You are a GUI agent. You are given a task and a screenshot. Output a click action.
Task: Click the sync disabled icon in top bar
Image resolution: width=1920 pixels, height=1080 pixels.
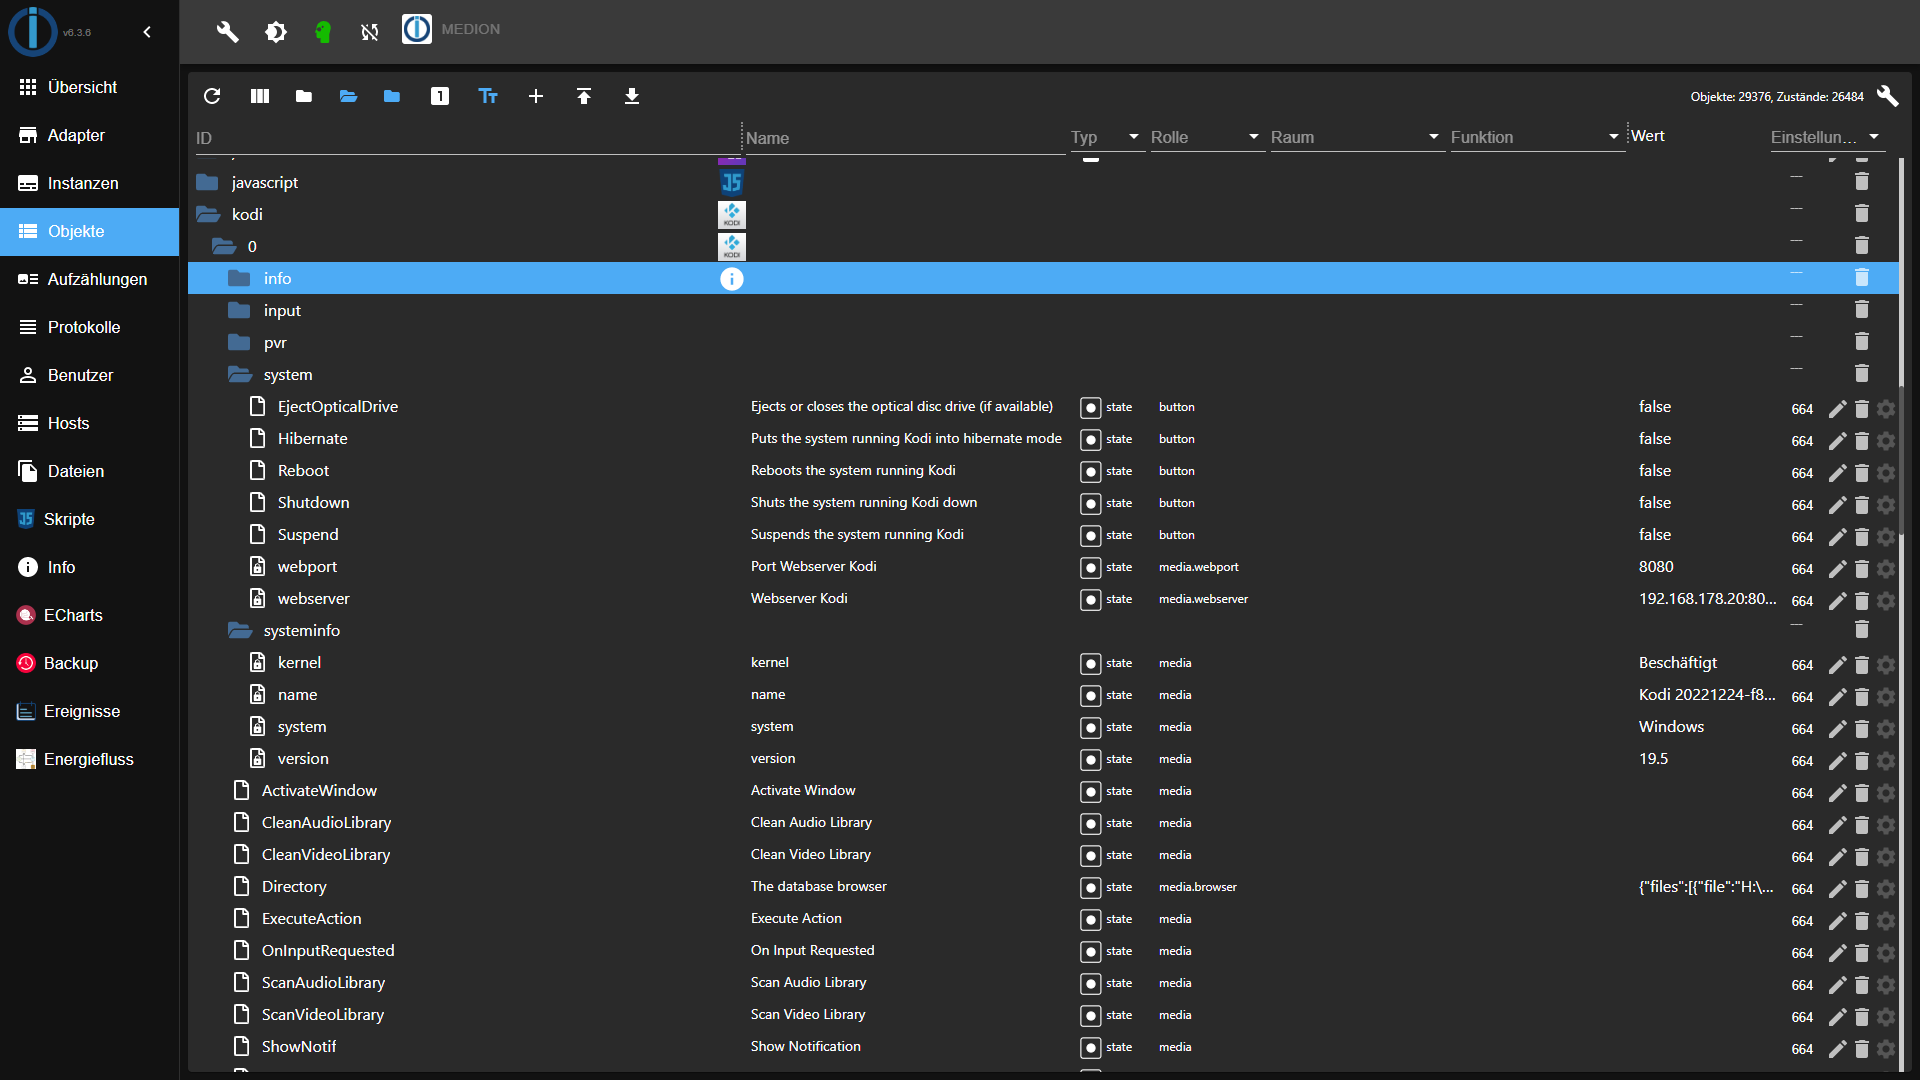pos(370,32)
